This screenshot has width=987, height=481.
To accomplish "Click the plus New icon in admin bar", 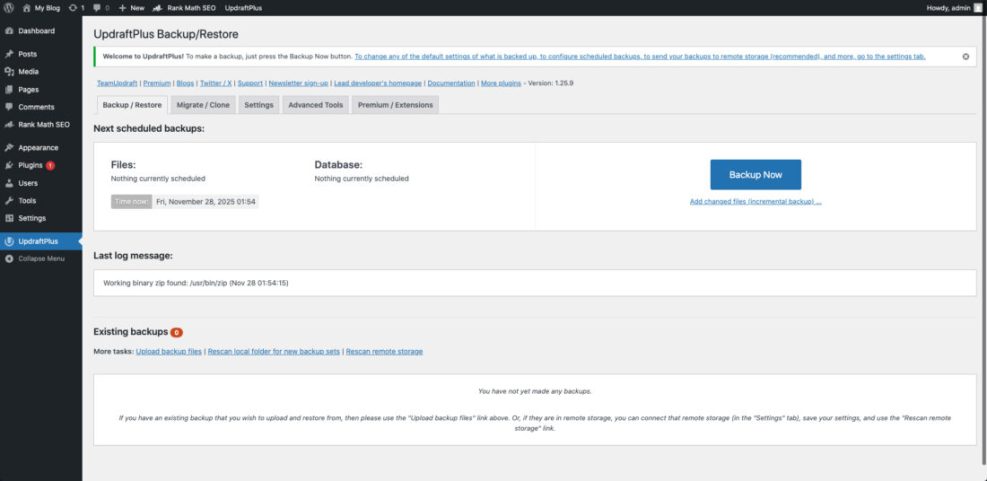I will [122, 8].
